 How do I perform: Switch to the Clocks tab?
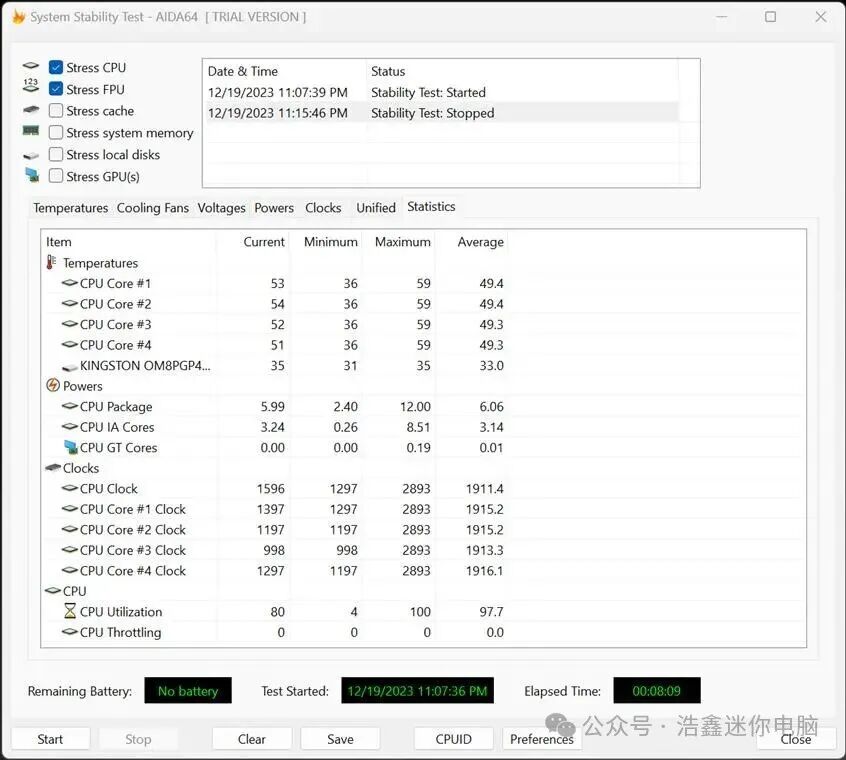point(323,208)
